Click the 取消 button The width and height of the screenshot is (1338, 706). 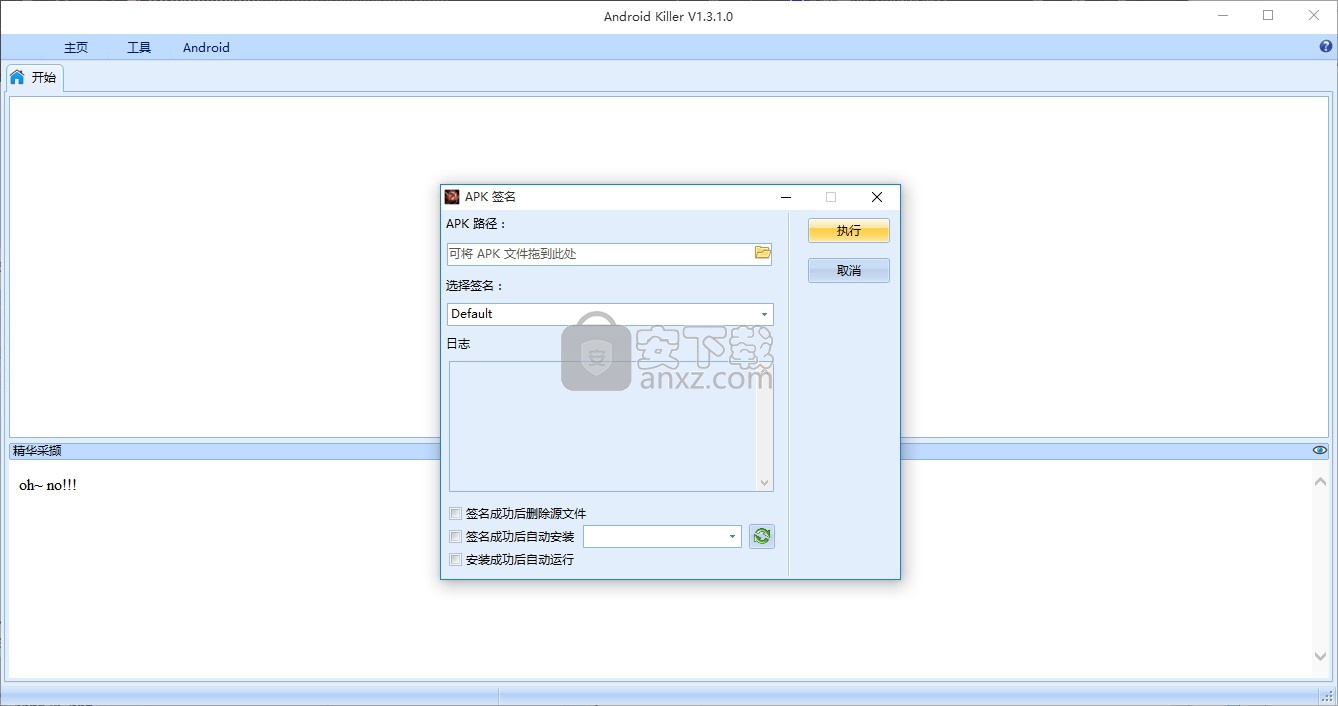click(849, 270)
